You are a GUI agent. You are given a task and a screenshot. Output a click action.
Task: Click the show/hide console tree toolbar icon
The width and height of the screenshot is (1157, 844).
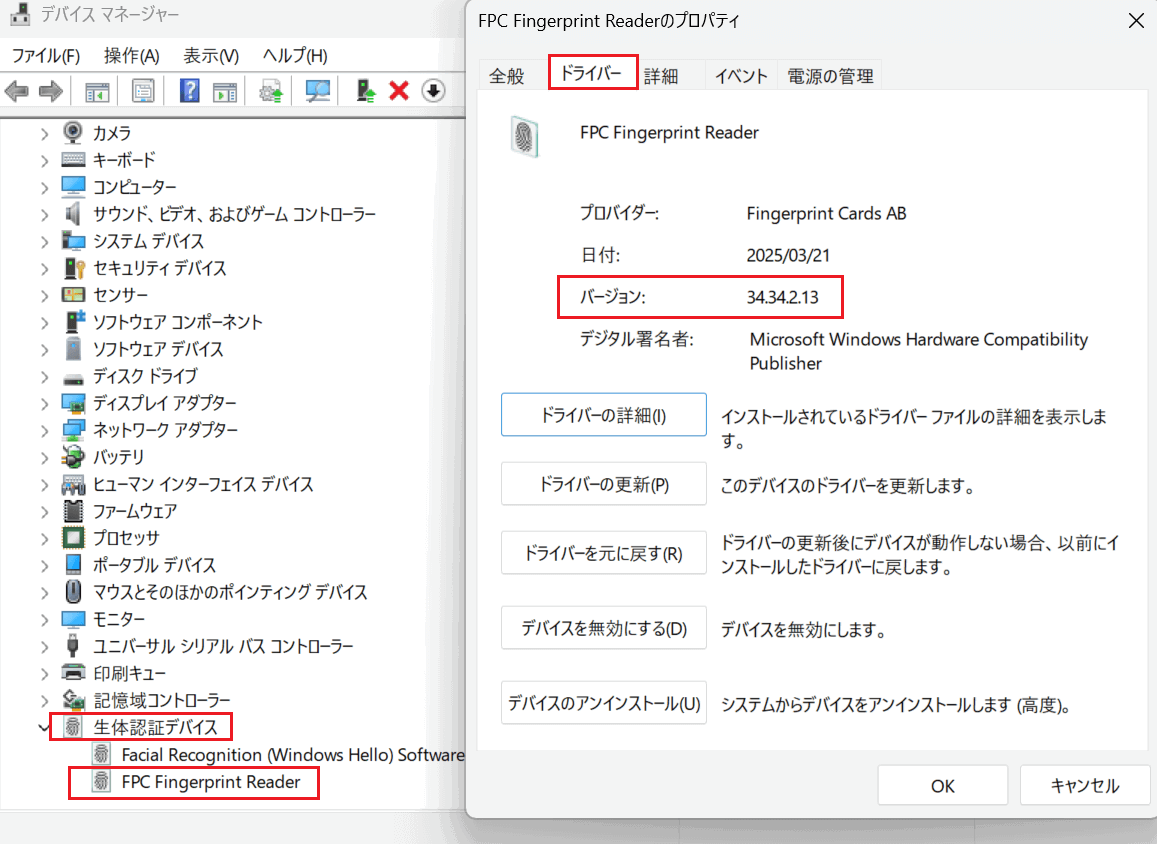[97, 92]
